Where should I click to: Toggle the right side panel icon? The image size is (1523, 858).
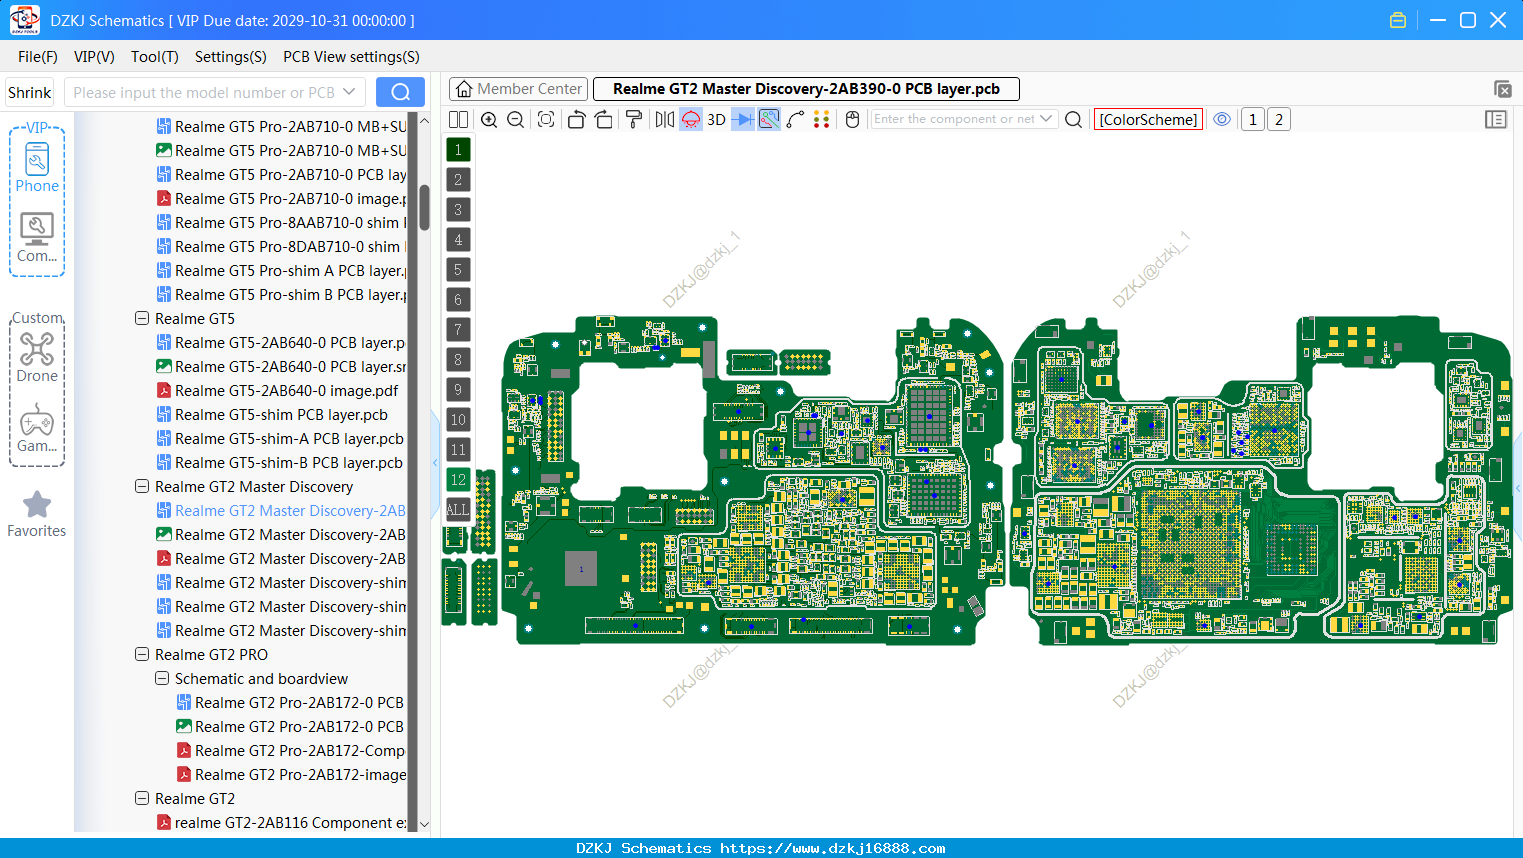pos(1496,119)
